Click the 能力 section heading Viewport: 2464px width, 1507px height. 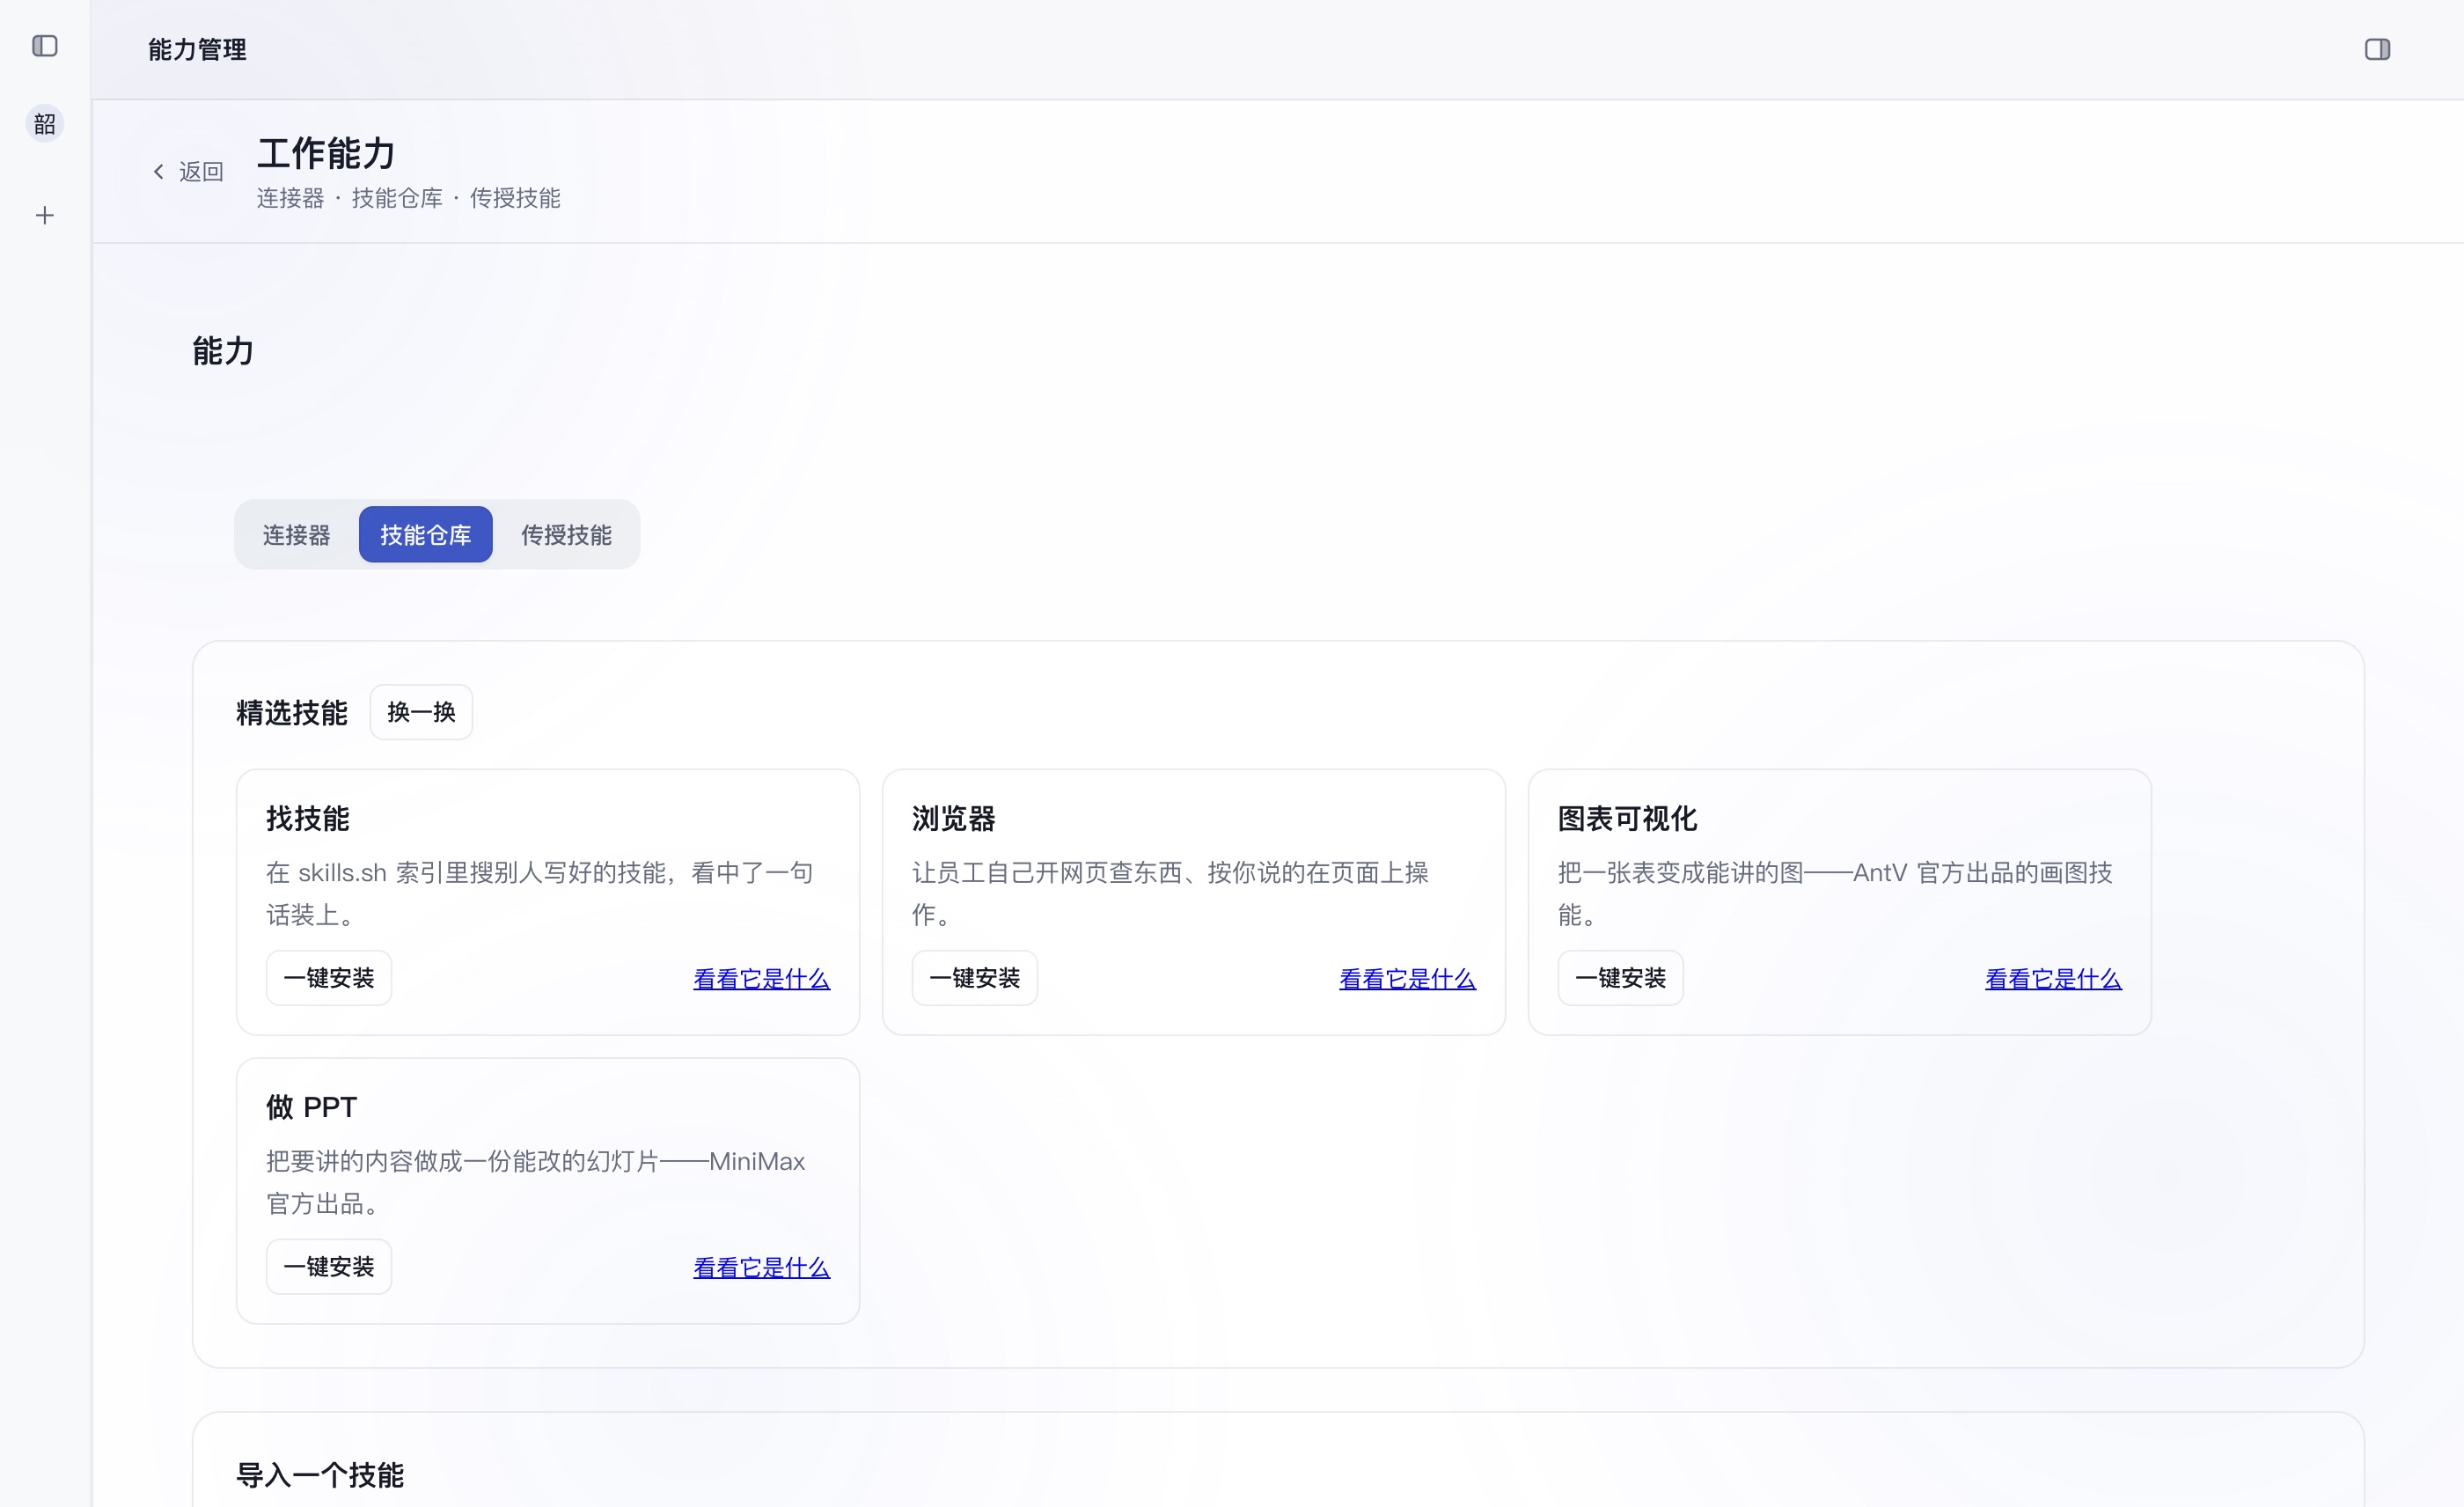pos(223,351)
